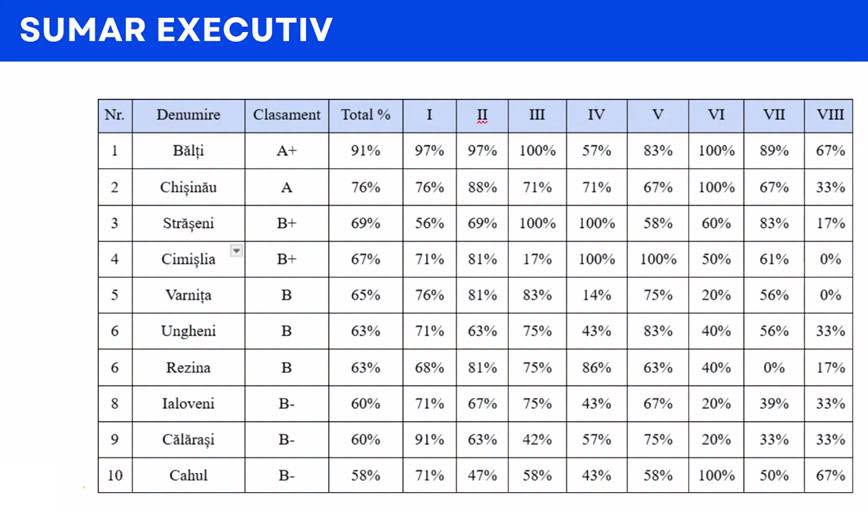Open the filter dropdown beside Cimișlia
Viewport: 868px width, 512px height.
pyautogui.click(x=236, y=251)
